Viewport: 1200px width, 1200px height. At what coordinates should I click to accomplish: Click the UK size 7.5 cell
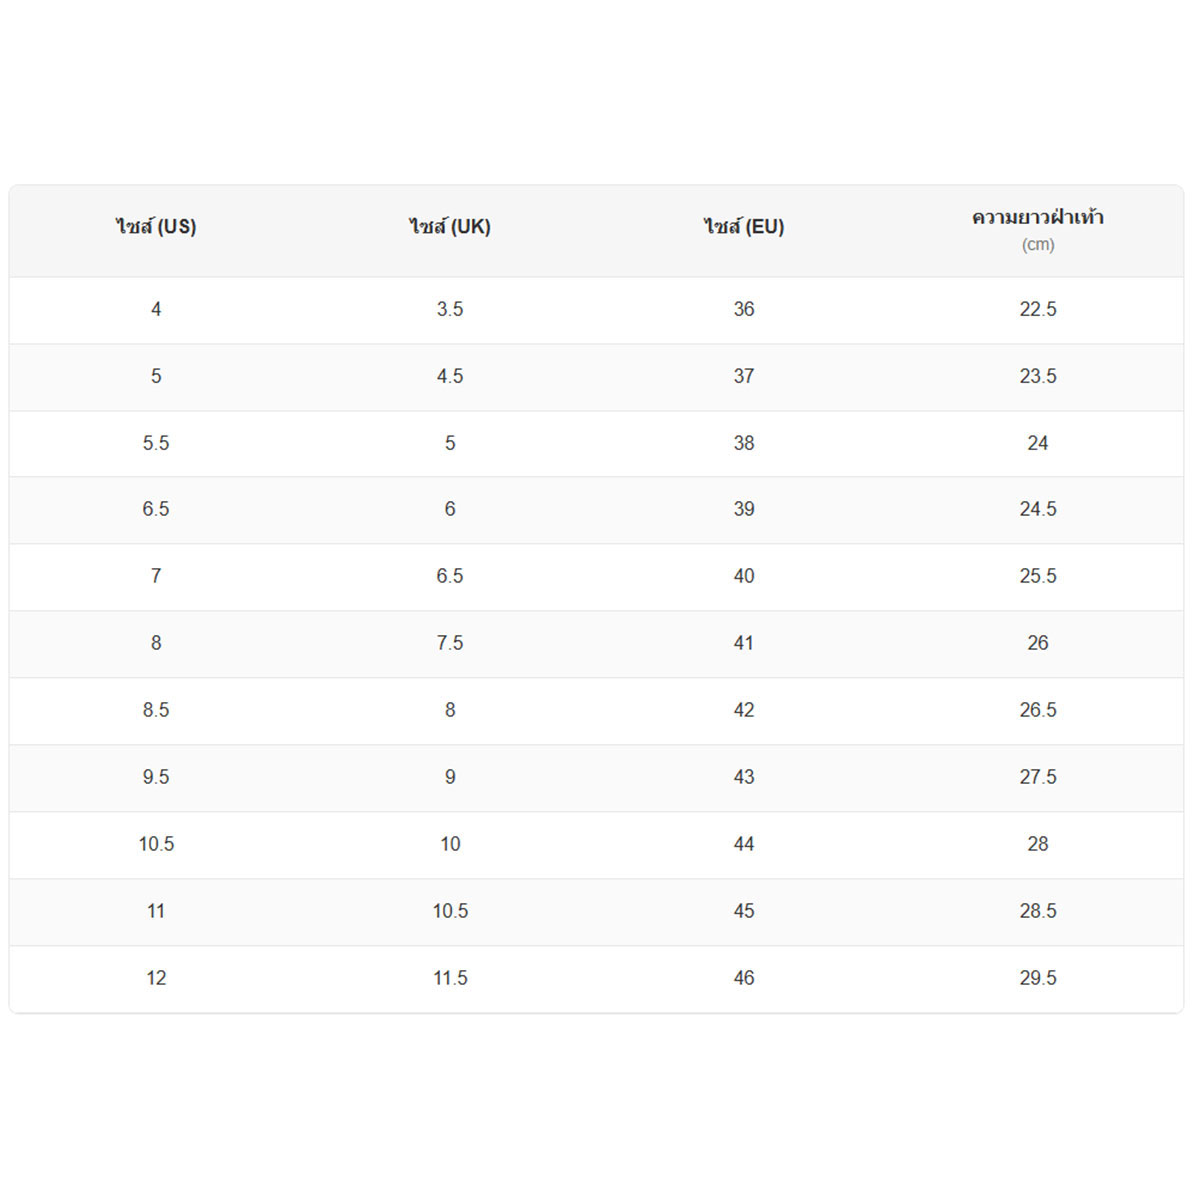click(450, 644)
